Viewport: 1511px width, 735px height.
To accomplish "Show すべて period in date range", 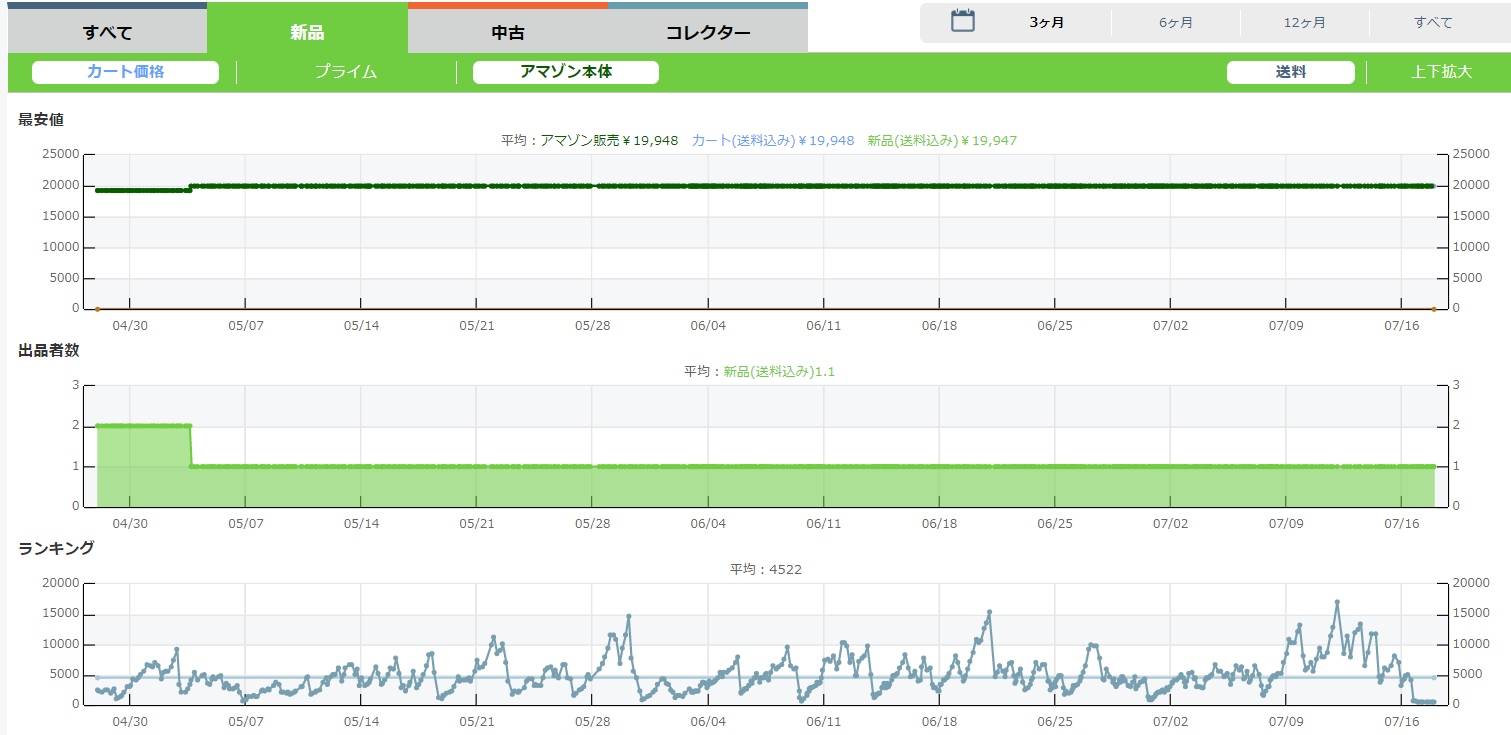I will click(1433, 22).
